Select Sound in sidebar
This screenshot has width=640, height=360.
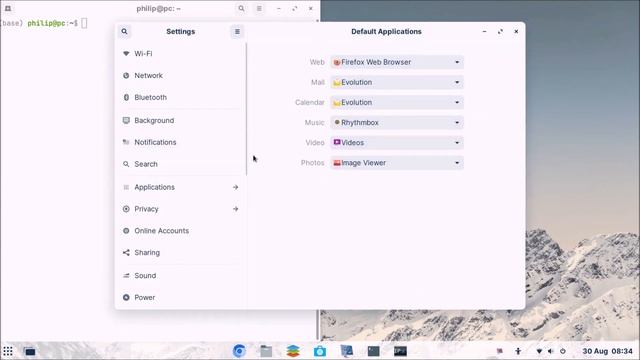pos(180,276)
